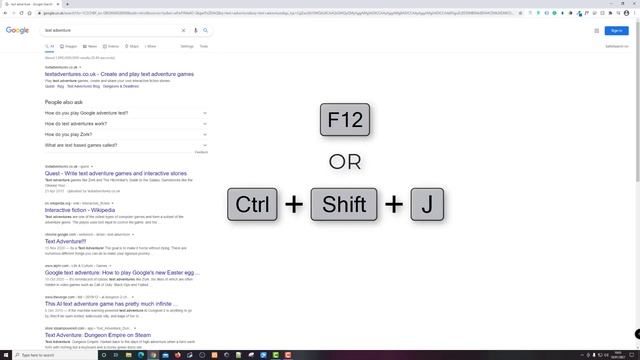Open 'Interactive fiction - Wikipedia' result

click(x=80, y=210)
